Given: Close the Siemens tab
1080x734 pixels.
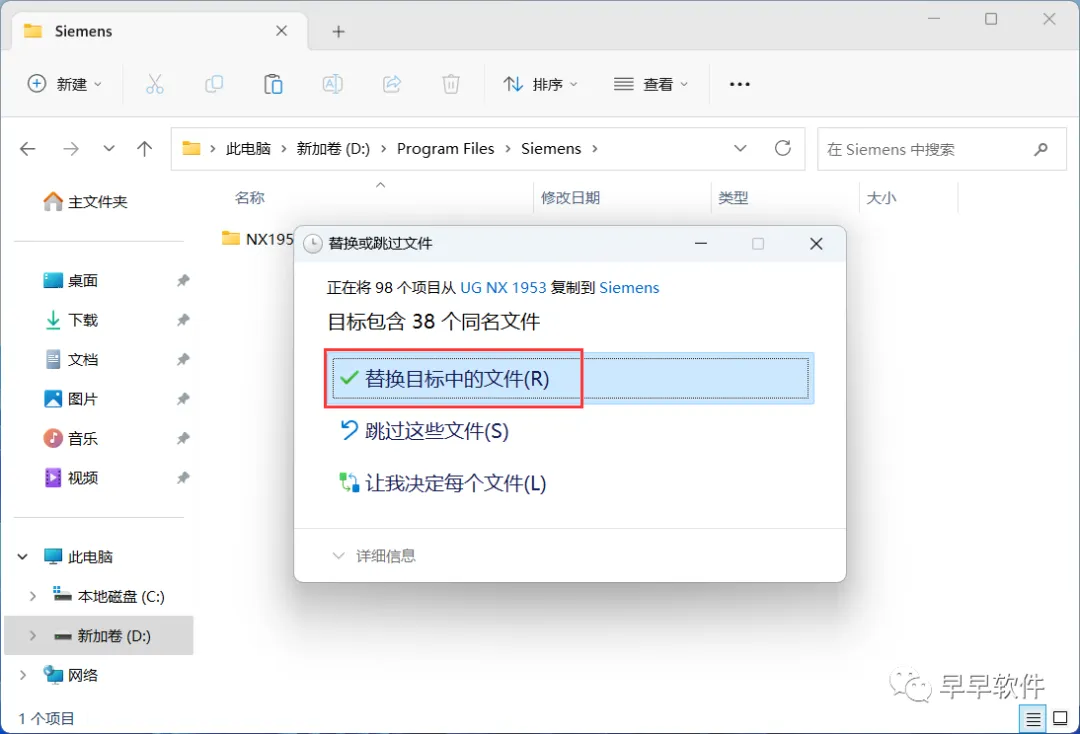Looking at the screenshot, I should (282, 31).
